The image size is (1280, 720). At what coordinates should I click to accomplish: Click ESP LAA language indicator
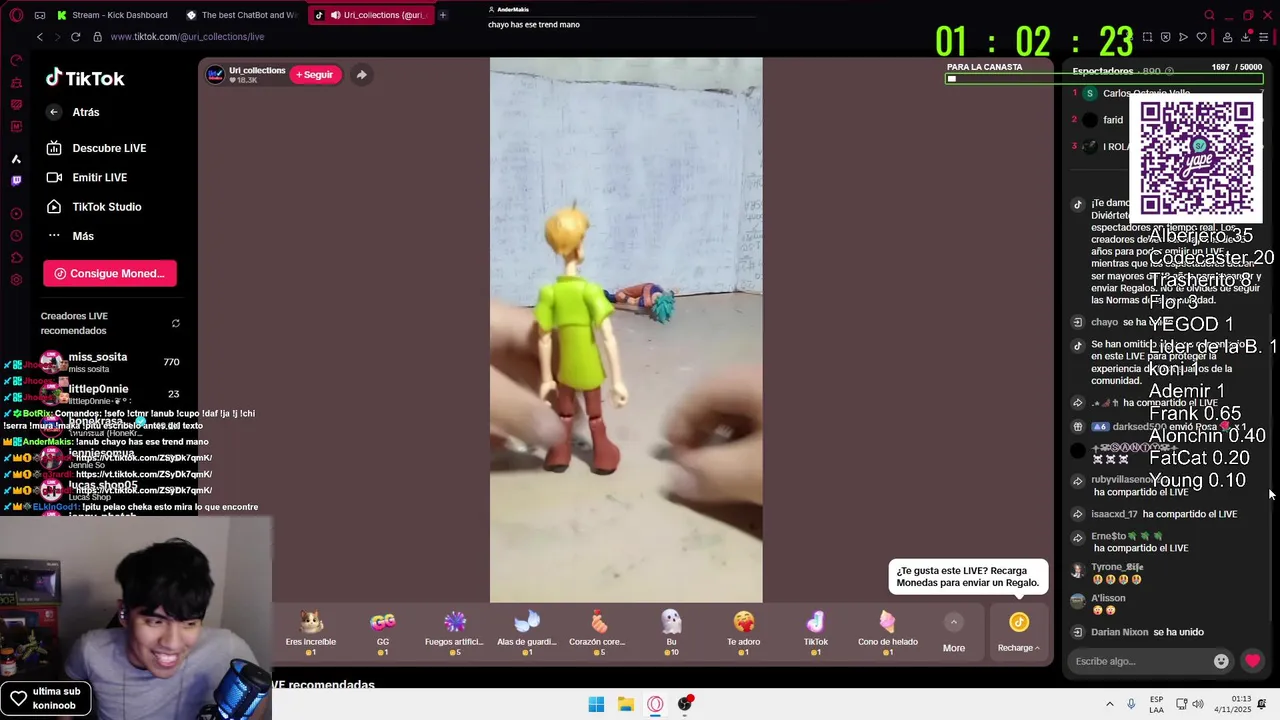(x=1156, y=704)
